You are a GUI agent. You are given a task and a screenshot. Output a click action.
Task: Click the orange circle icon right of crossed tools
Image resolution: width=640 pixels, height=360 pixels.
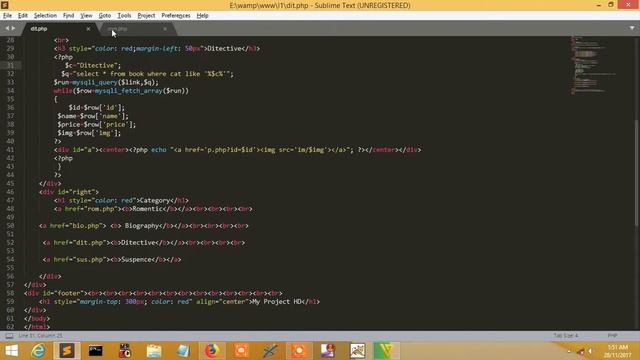tap(299, 351)
